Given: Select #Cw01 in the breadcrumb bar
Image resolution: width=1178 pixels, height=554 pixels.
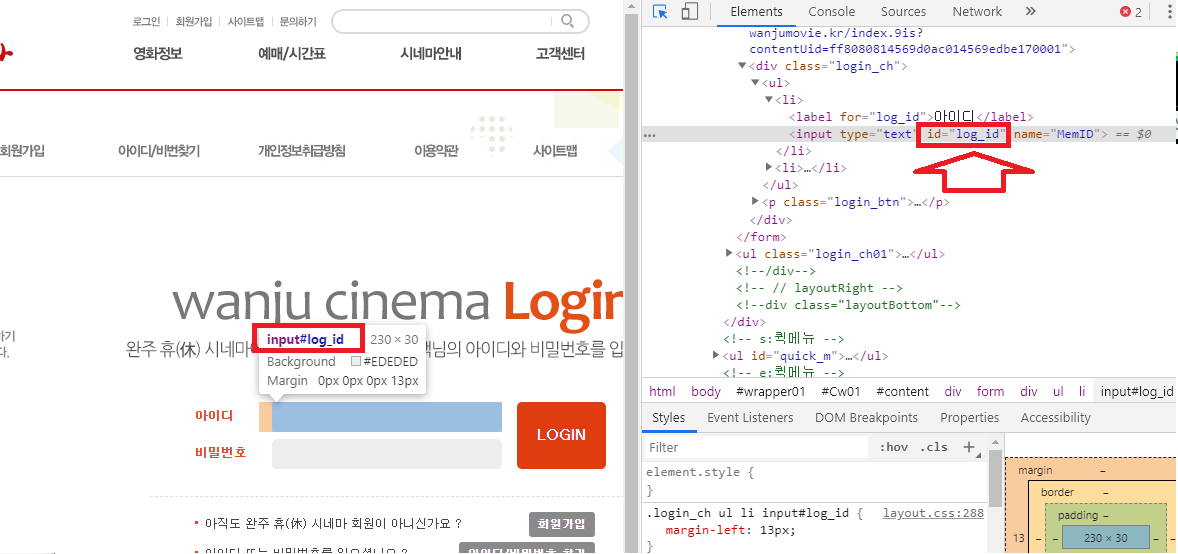Looking at the screenshot, I should click(x=841, y=392).
